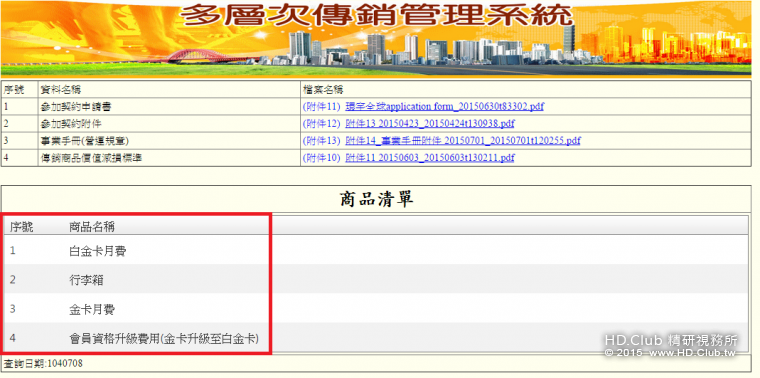Select the 行李箱 product row
Screen dimensions: 760x378
[376, 280]
